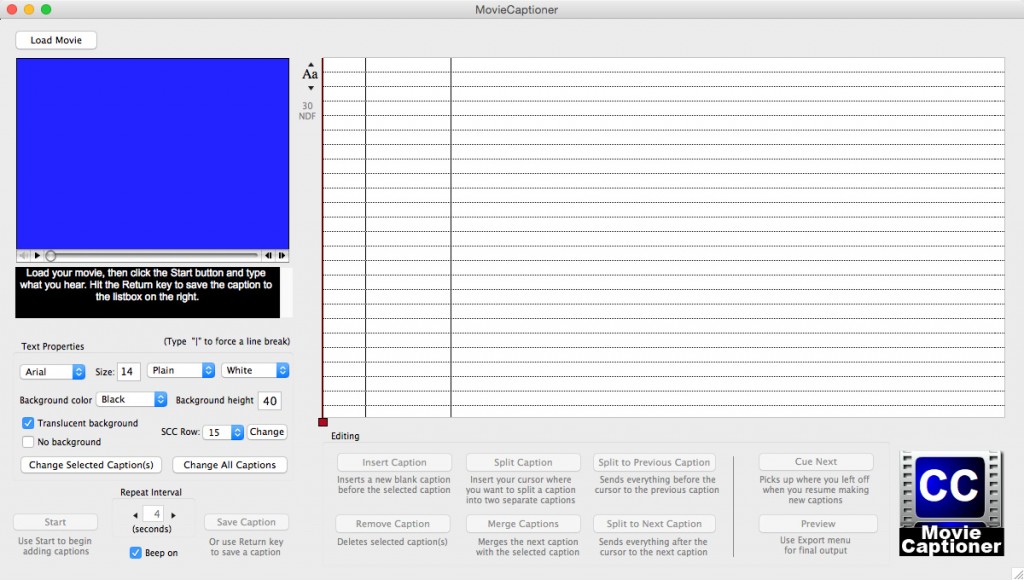
Task: Click the Save Caption button
Action: 246,522
